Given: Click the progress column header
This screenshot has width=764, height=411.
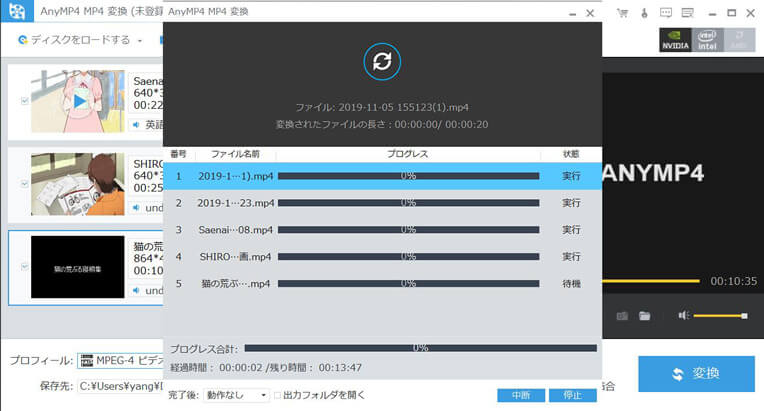Looking at the screenshot, I should [408, 154].
